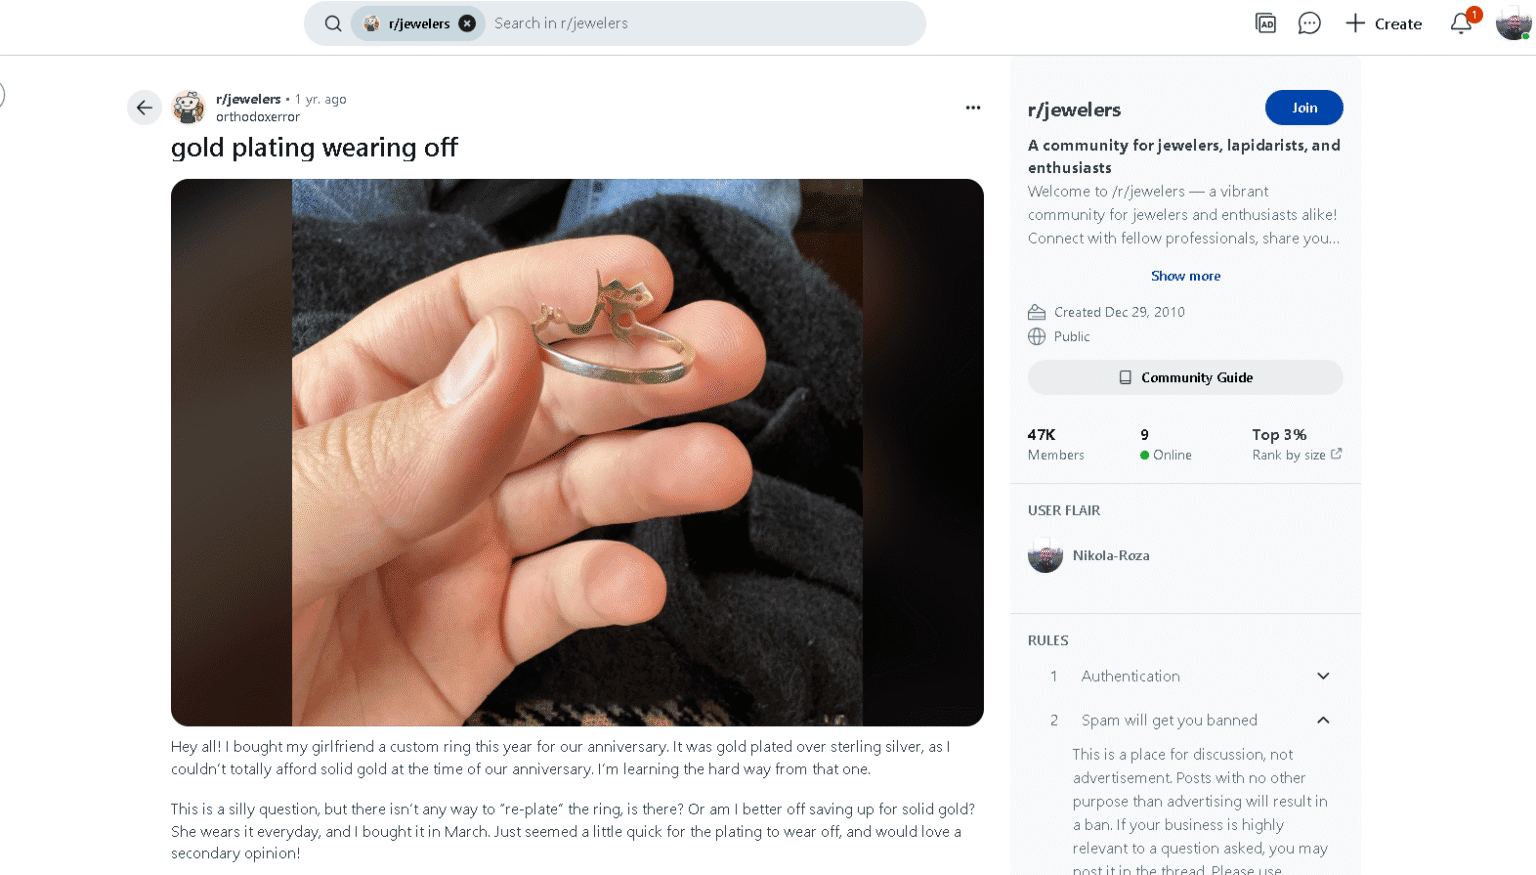The width and height of the screenshot is (1536, 875).
Task: Remove the r/jewelers search filter chip
Action: click(467, 24)
